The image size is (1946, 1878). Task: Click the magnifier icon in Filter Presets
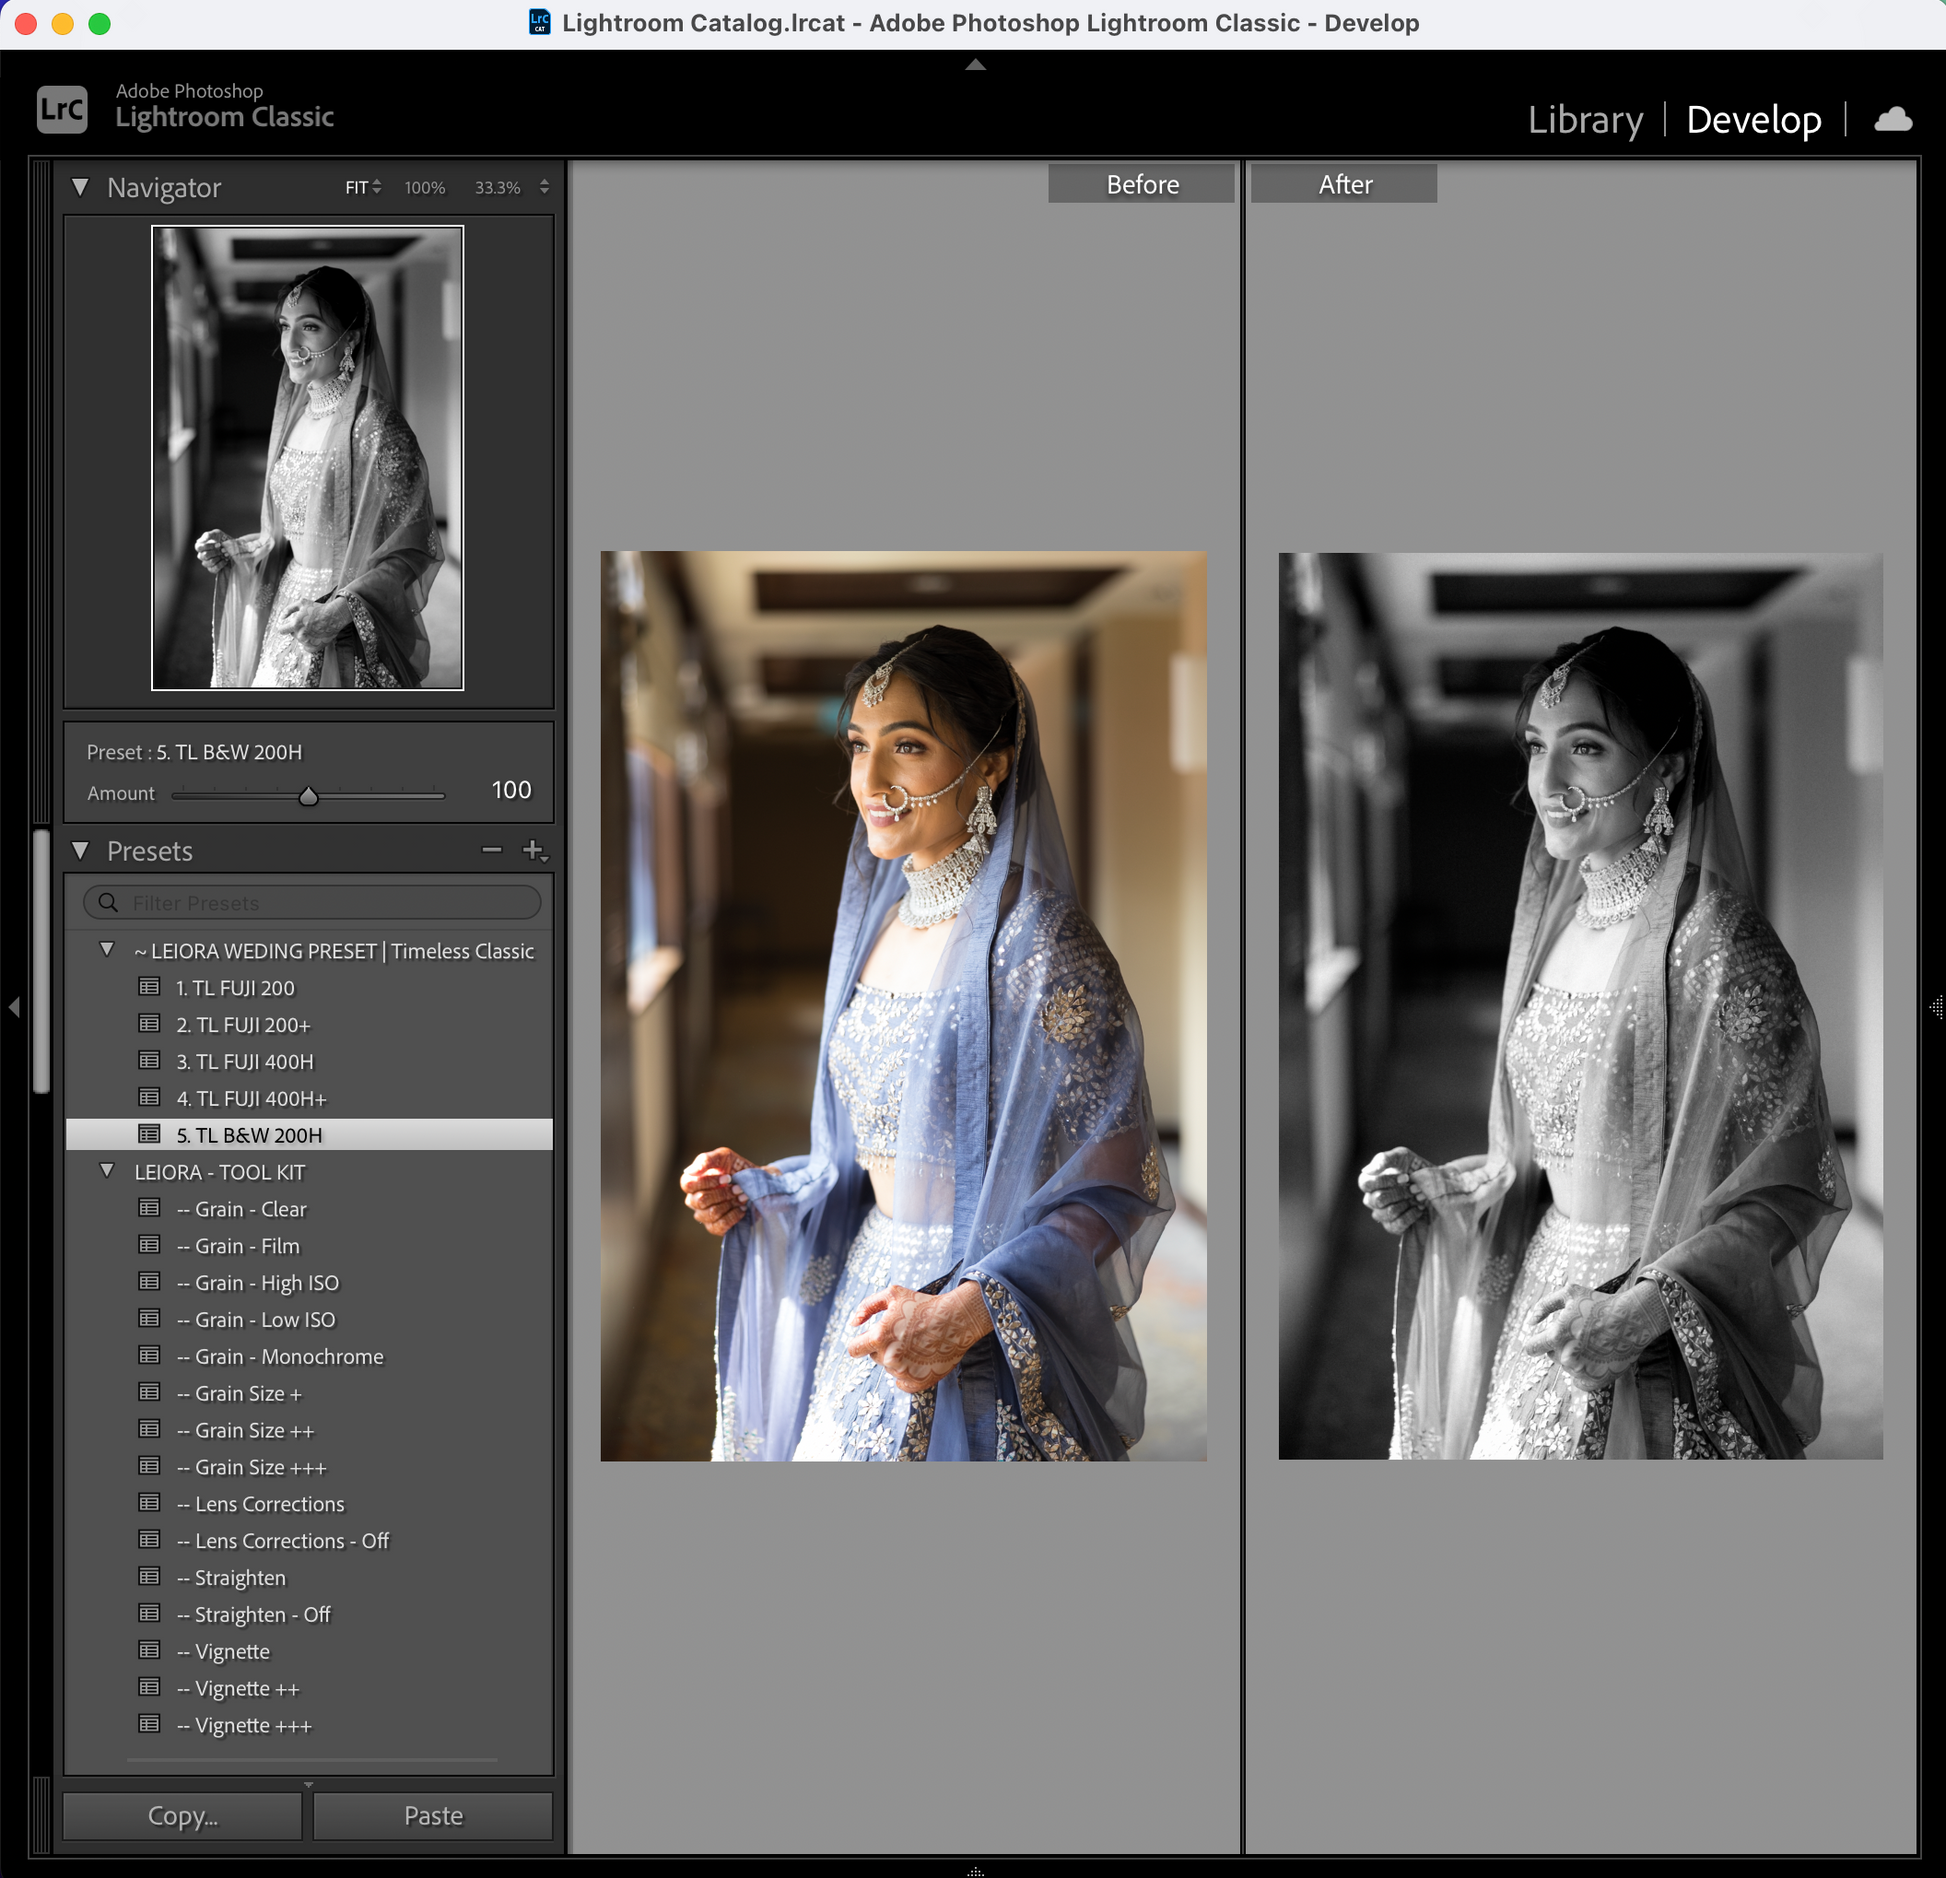[108, 902]
